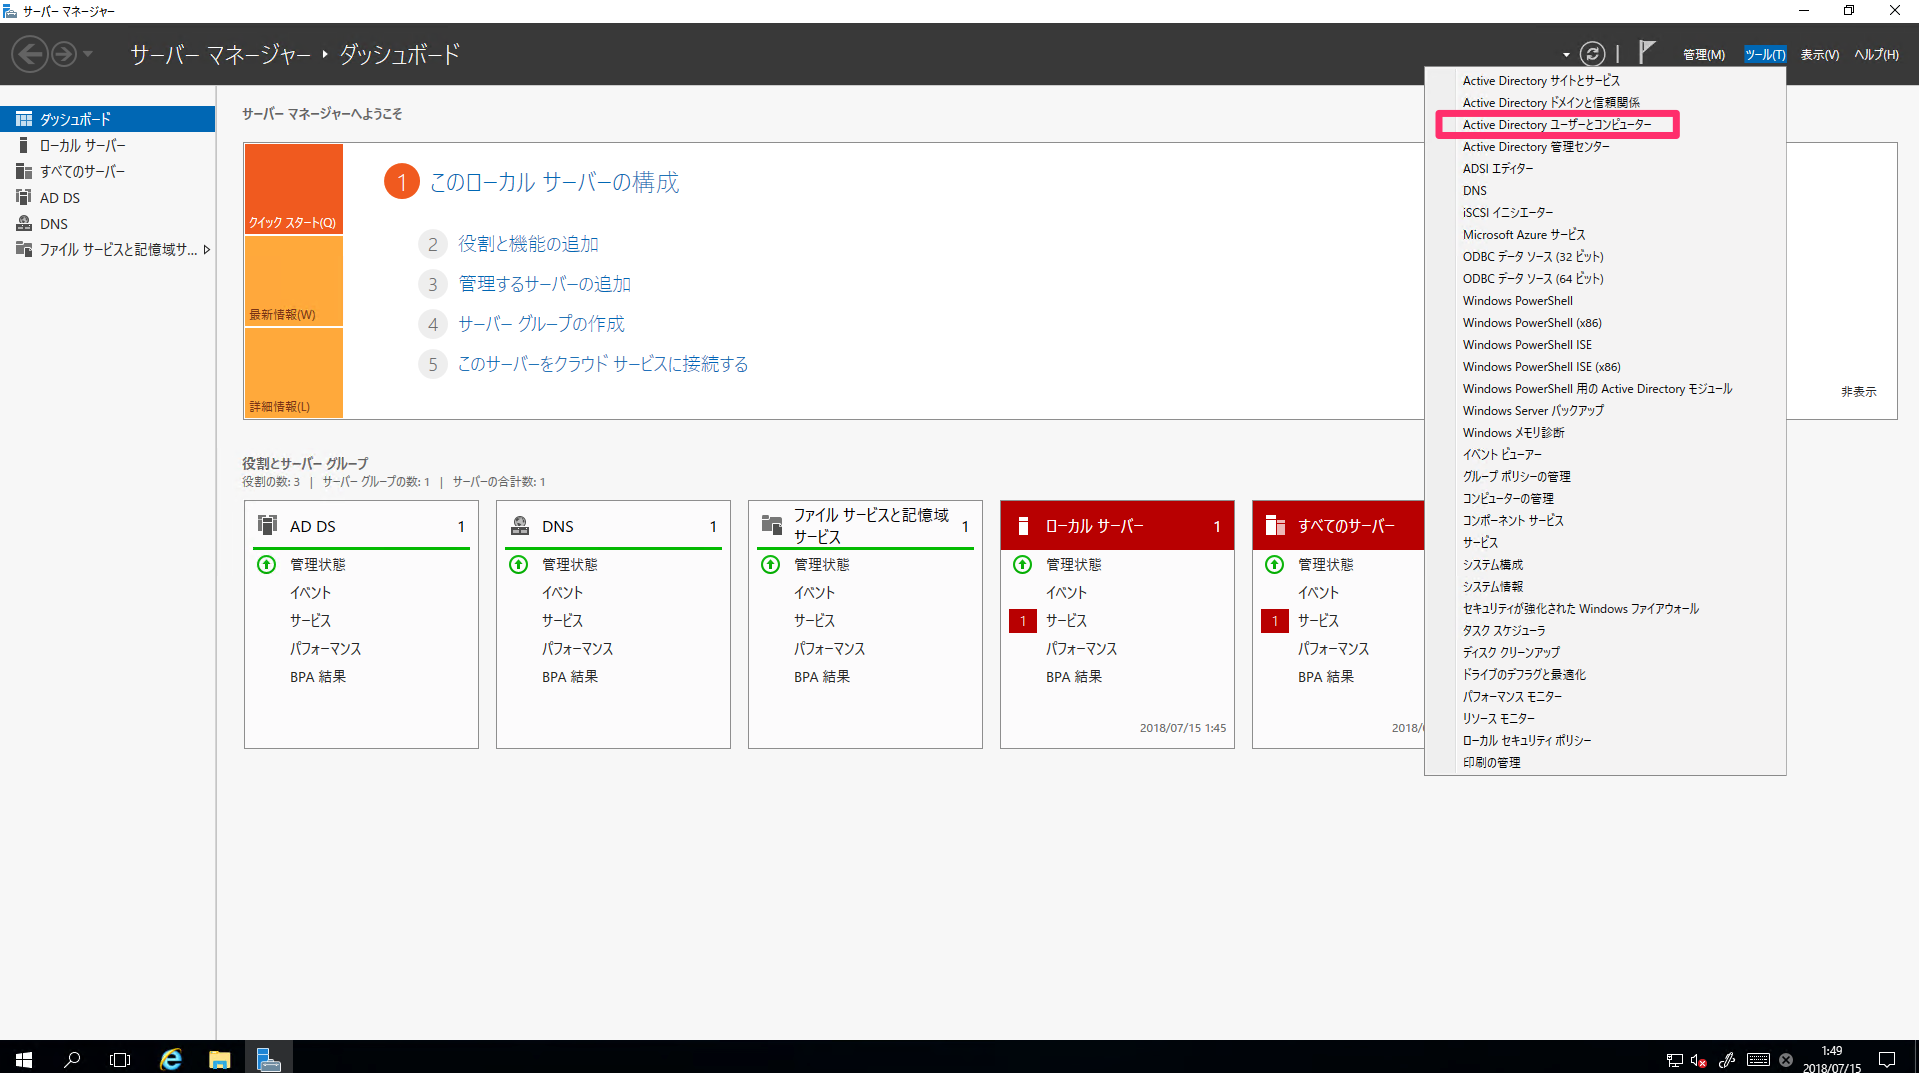1919x1073 pixels.
Task: Open the notifications flag icon
Action: click(x=1646, y=50)
